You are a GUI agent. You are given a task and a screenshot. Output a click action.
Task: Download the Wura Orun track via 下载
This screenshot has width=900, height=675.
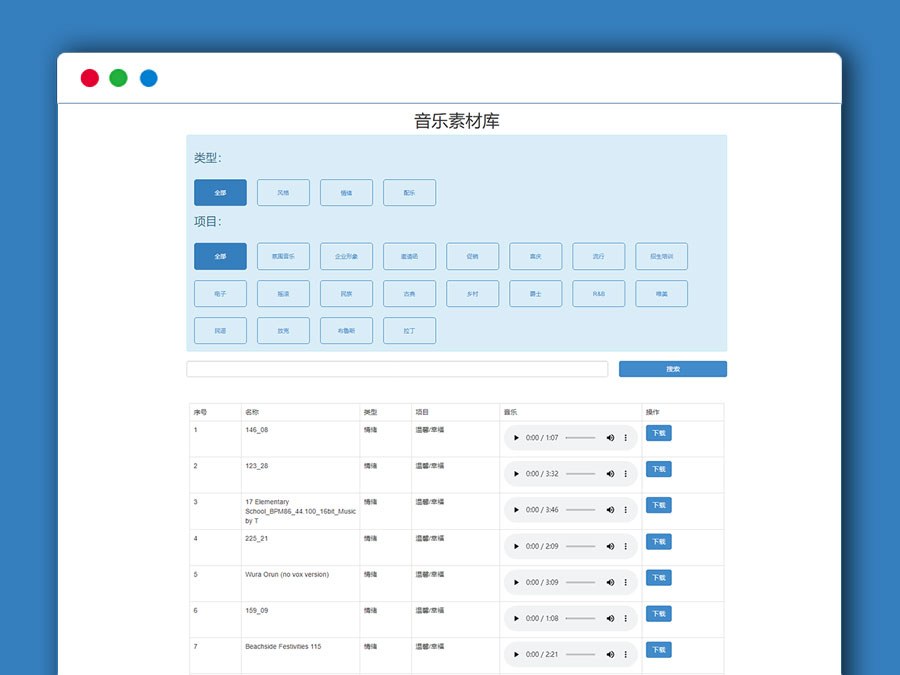coord(658,577)
